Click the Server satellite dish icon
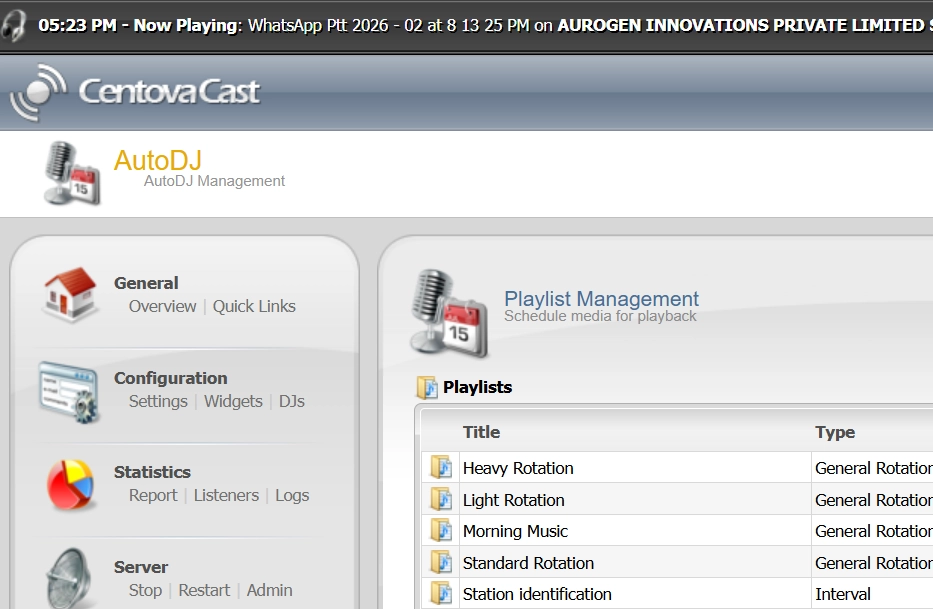Image resolution: width=933 pixels, height=609 pixels. [70, 578]
